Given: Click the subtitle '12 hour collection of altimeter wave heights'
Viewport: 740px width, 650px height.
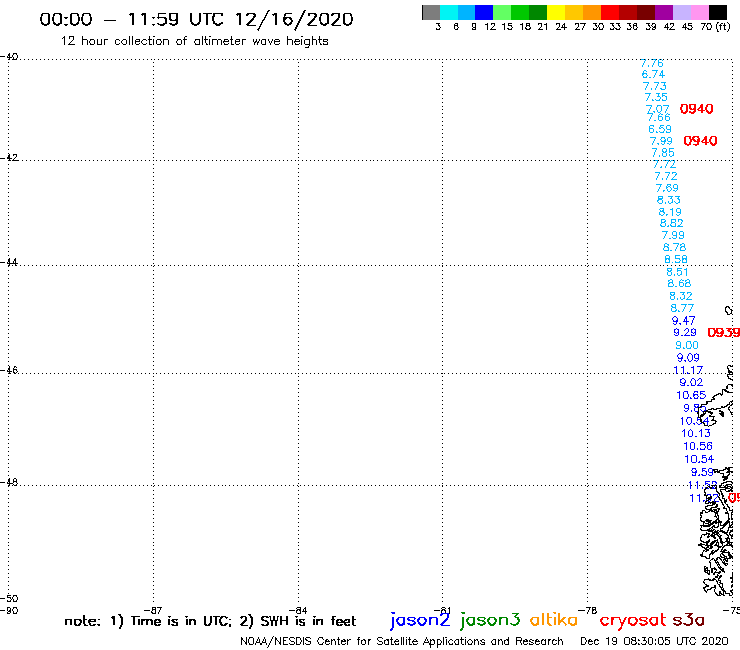Looking at the screenshot, I should click(194, 41).
